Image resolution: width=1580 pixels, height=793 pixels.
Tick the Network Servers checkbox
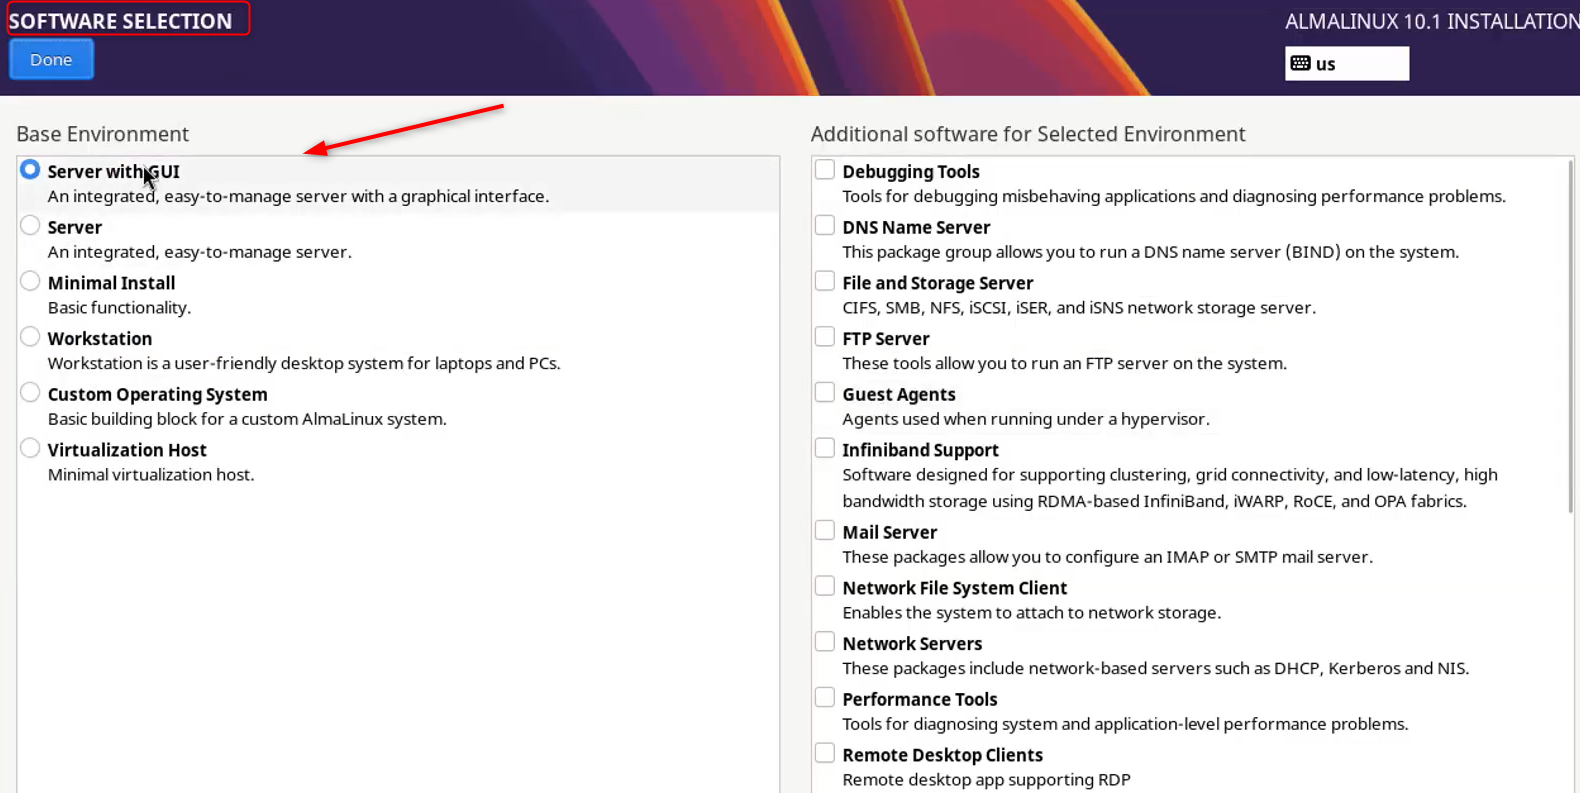pyautogui.click(x=825, y=642)
